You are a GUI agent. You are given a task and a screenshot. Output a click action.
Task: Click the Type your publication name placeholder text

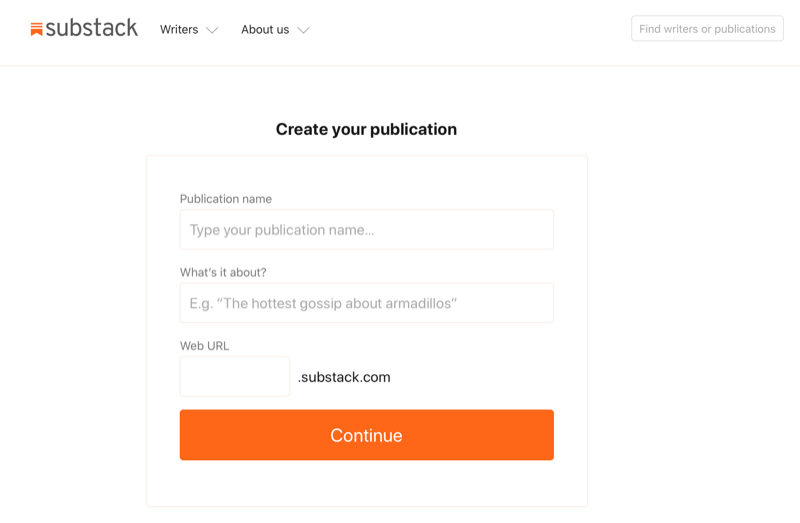click(x=282, y=230)
